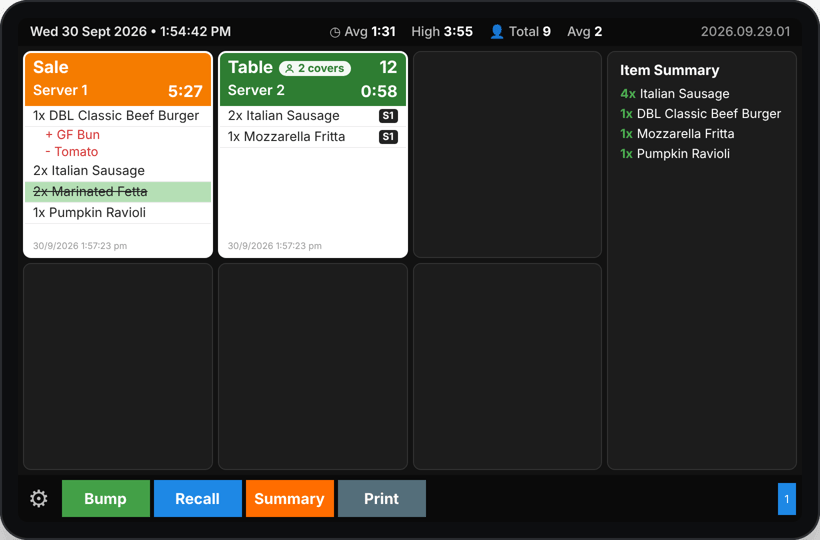Select page 1 indicator
The image size is (820, 540).
pyautogui.click(x=787, y=499)
